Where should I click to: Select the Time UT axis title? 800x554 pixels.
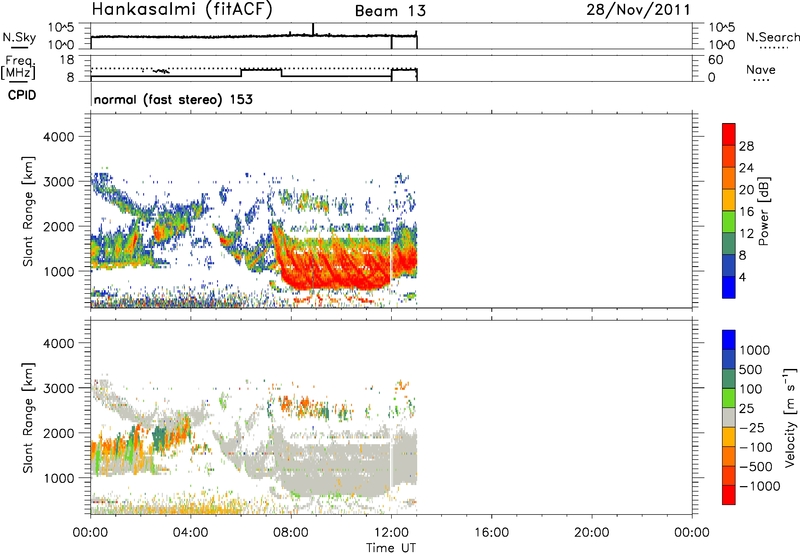[391, 548]
